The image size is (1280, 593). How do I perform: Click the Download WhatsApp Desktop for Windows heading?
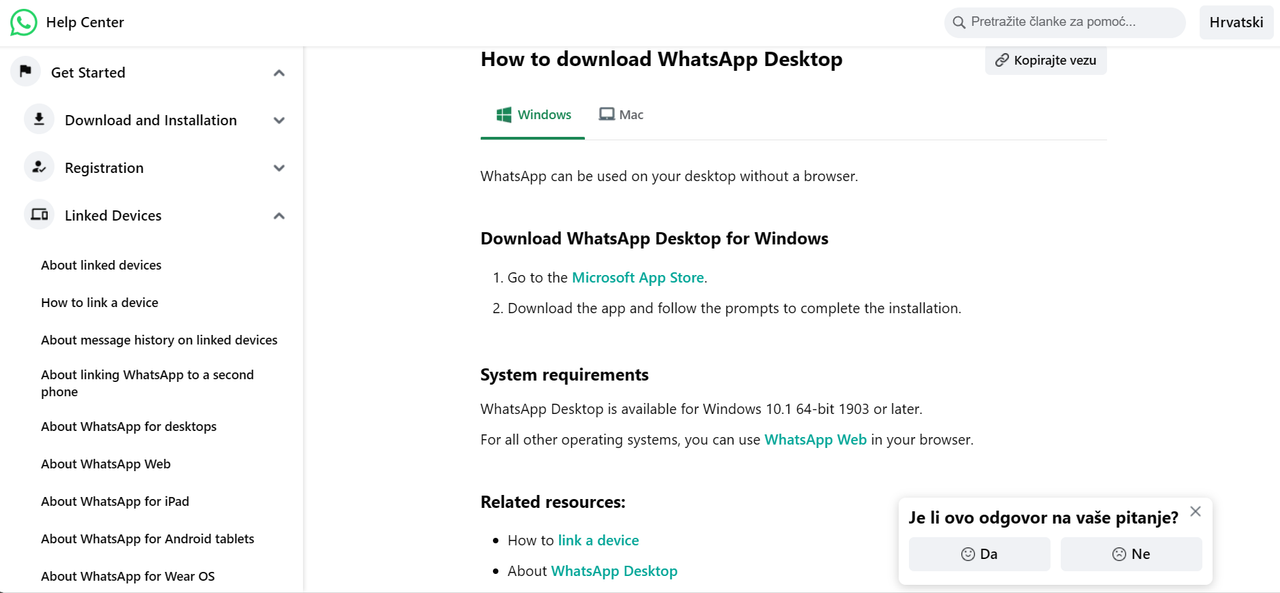(x=654, y=239)
